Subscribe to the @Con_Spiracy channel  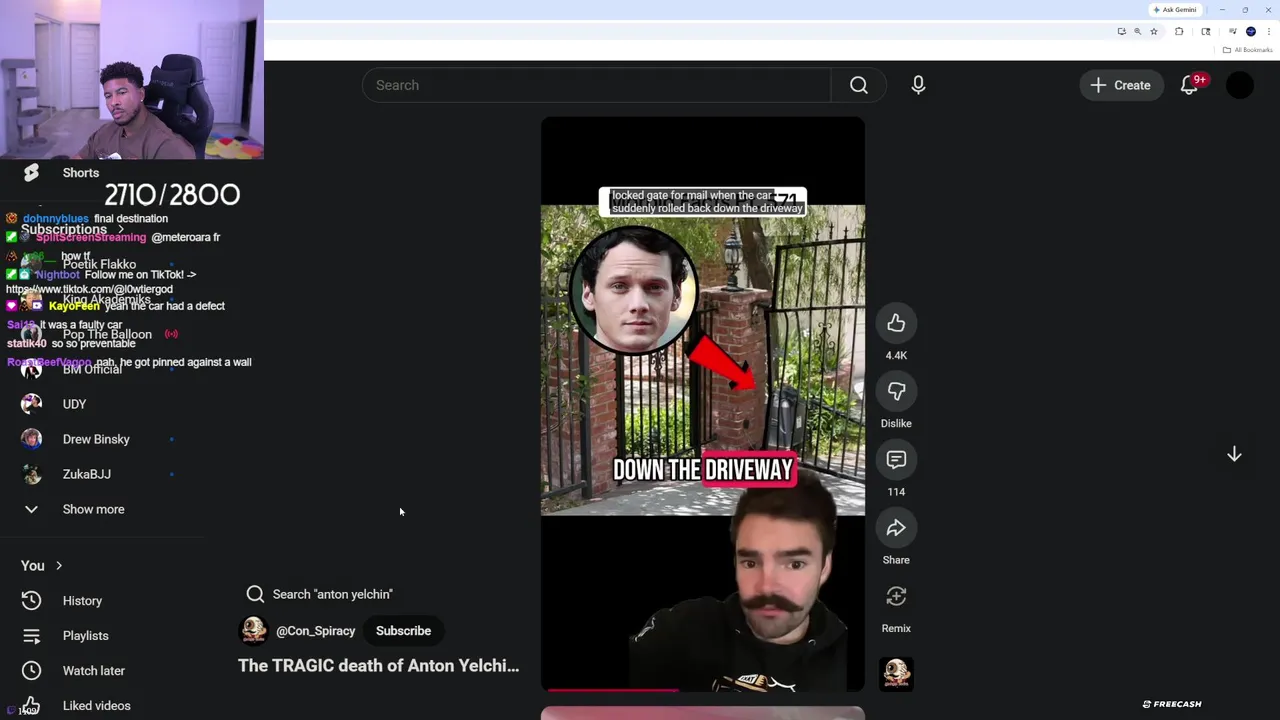[x=403, y=630]
